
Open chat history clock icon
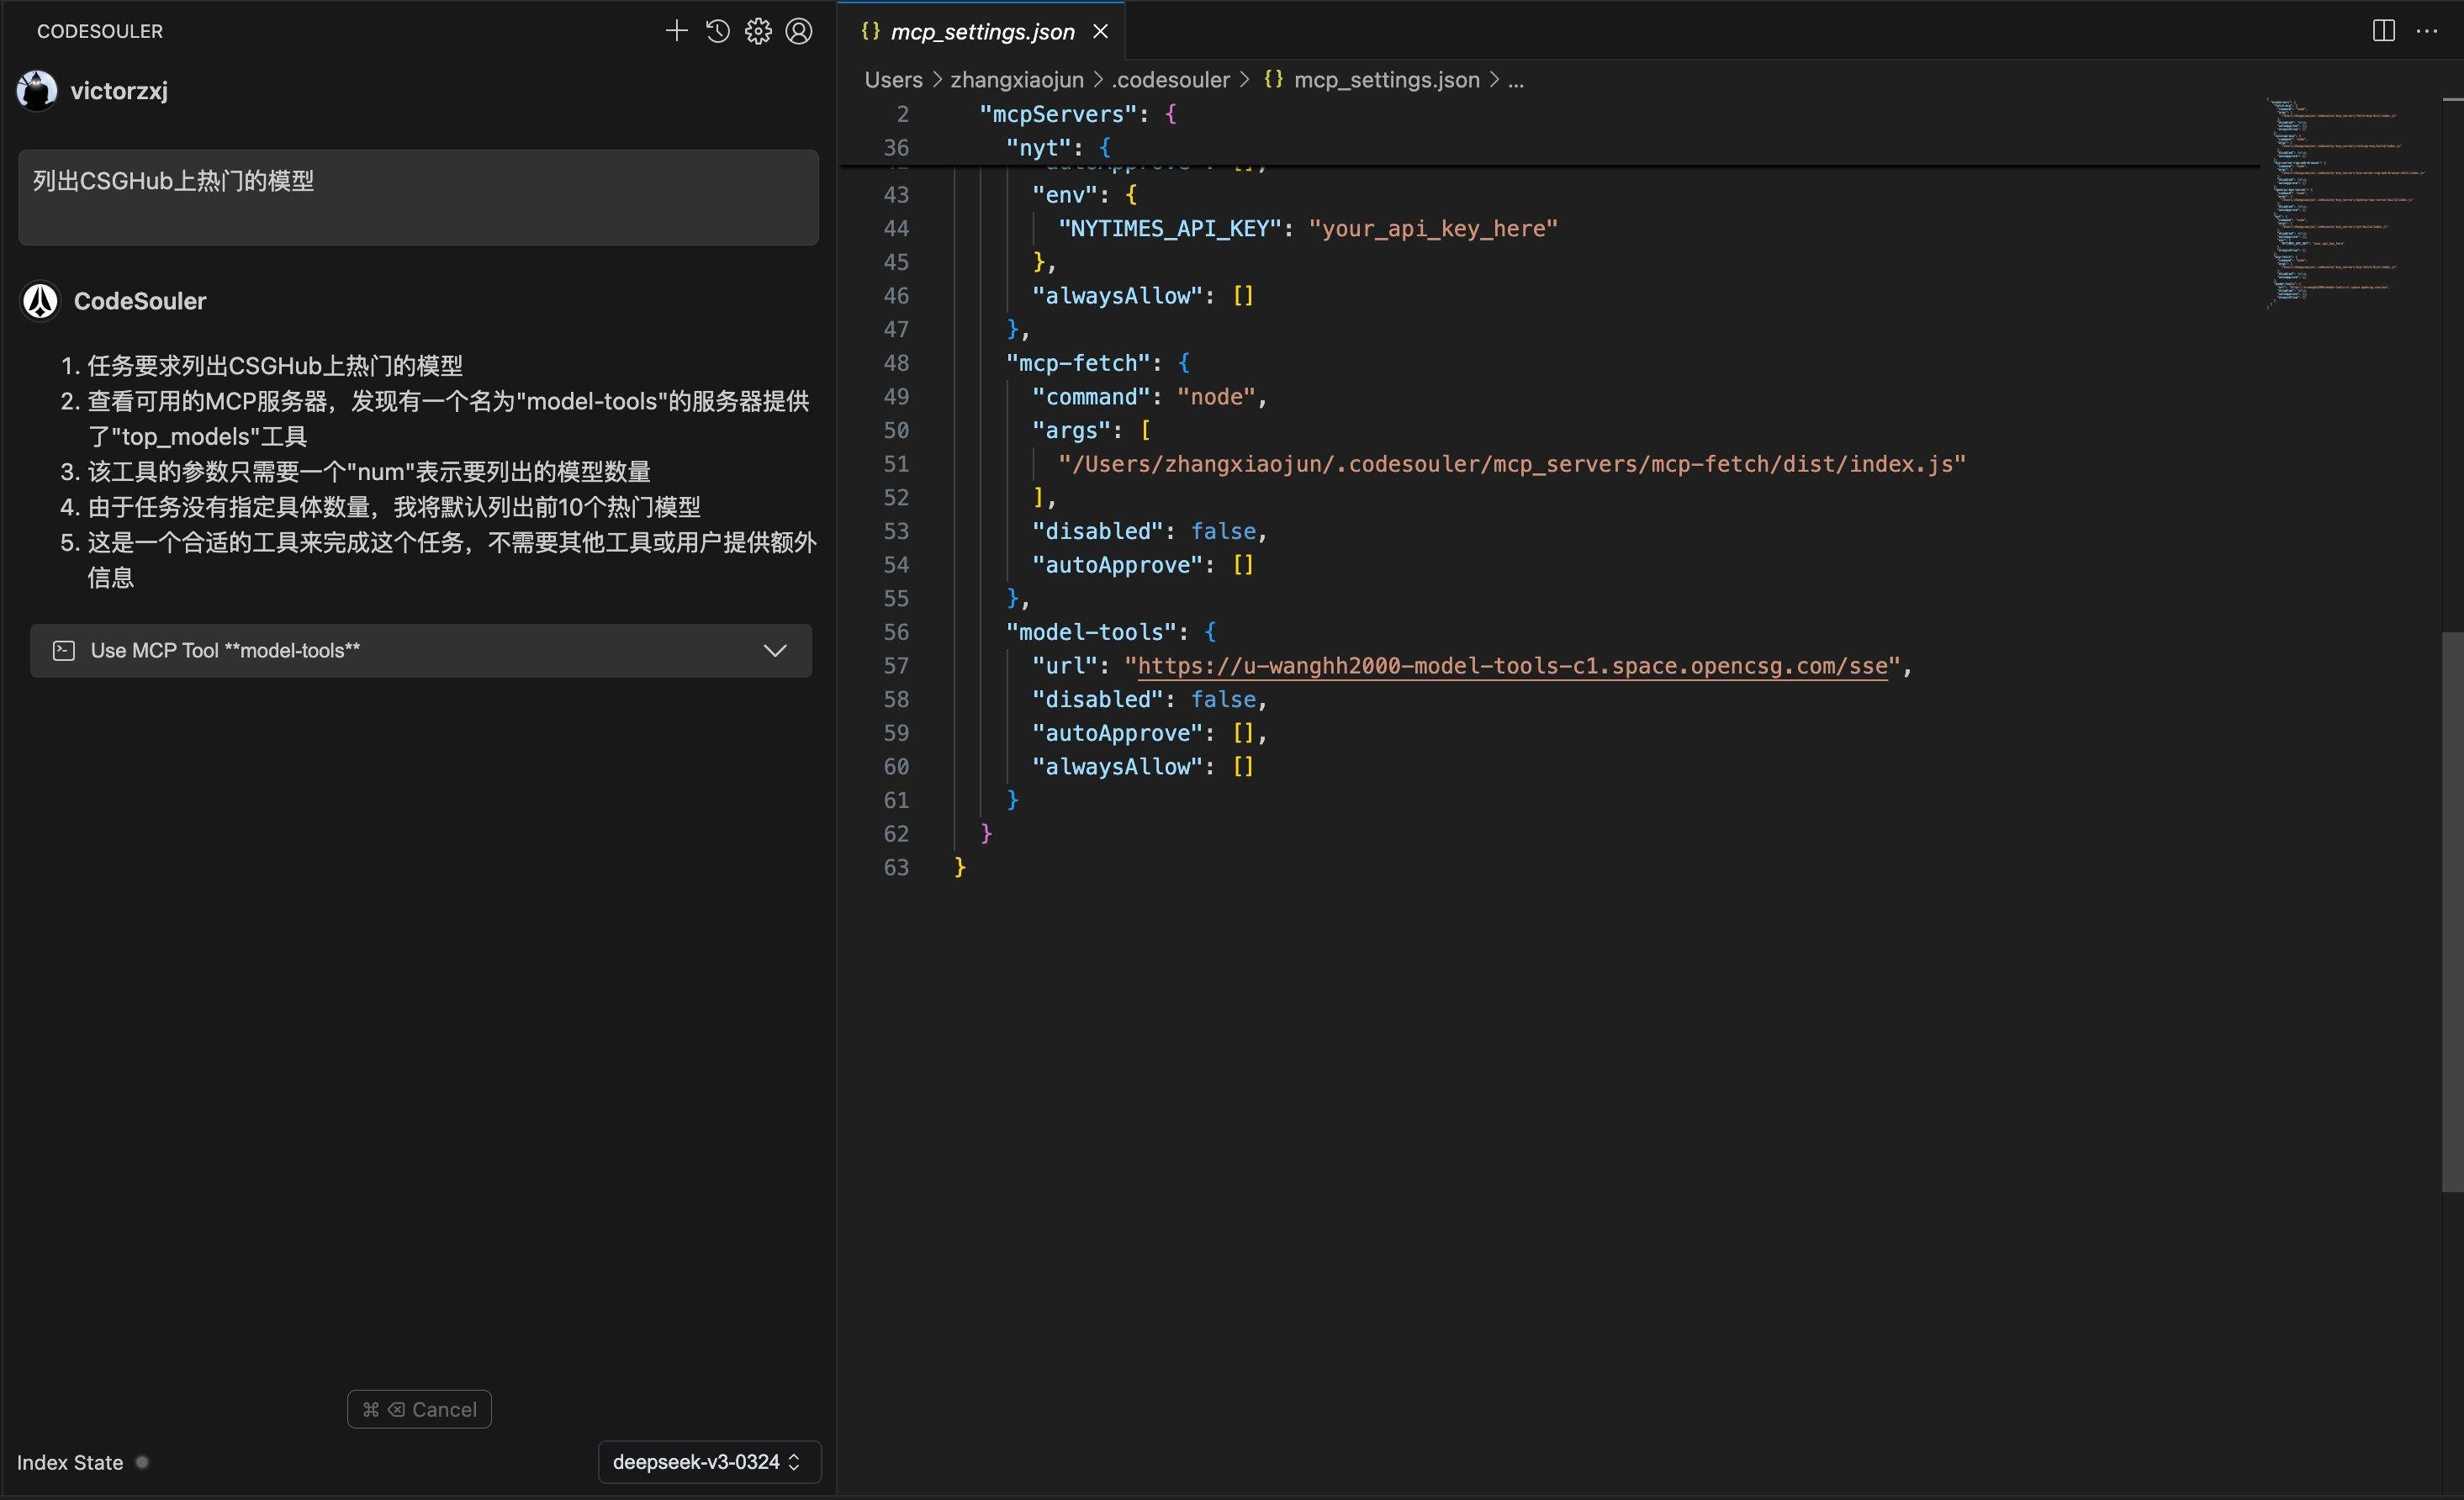[x=718, y=31]
